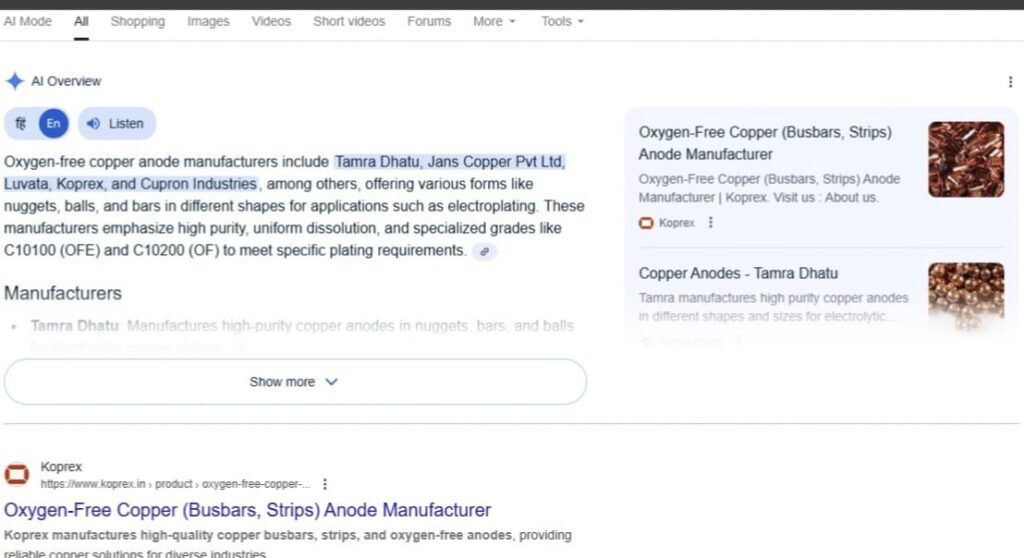Open Oxygen-Free Copper Anode Manufacturer result link

pos(248,510)
